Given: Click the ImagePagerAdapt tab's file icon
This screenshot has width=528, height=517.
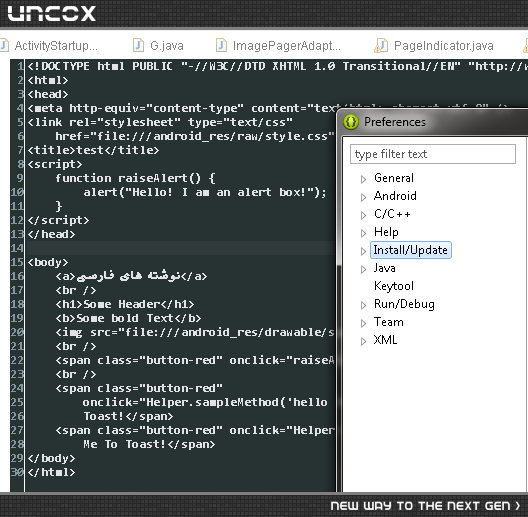Looking at the screenshot, I should coord(221,45).
